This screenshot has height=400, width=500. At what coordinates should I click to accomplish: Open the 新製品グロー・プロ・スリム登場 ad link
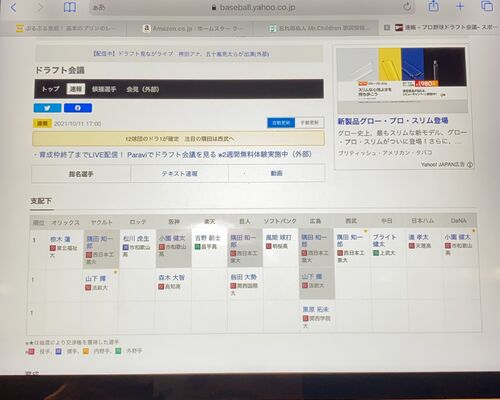(393, 121)
